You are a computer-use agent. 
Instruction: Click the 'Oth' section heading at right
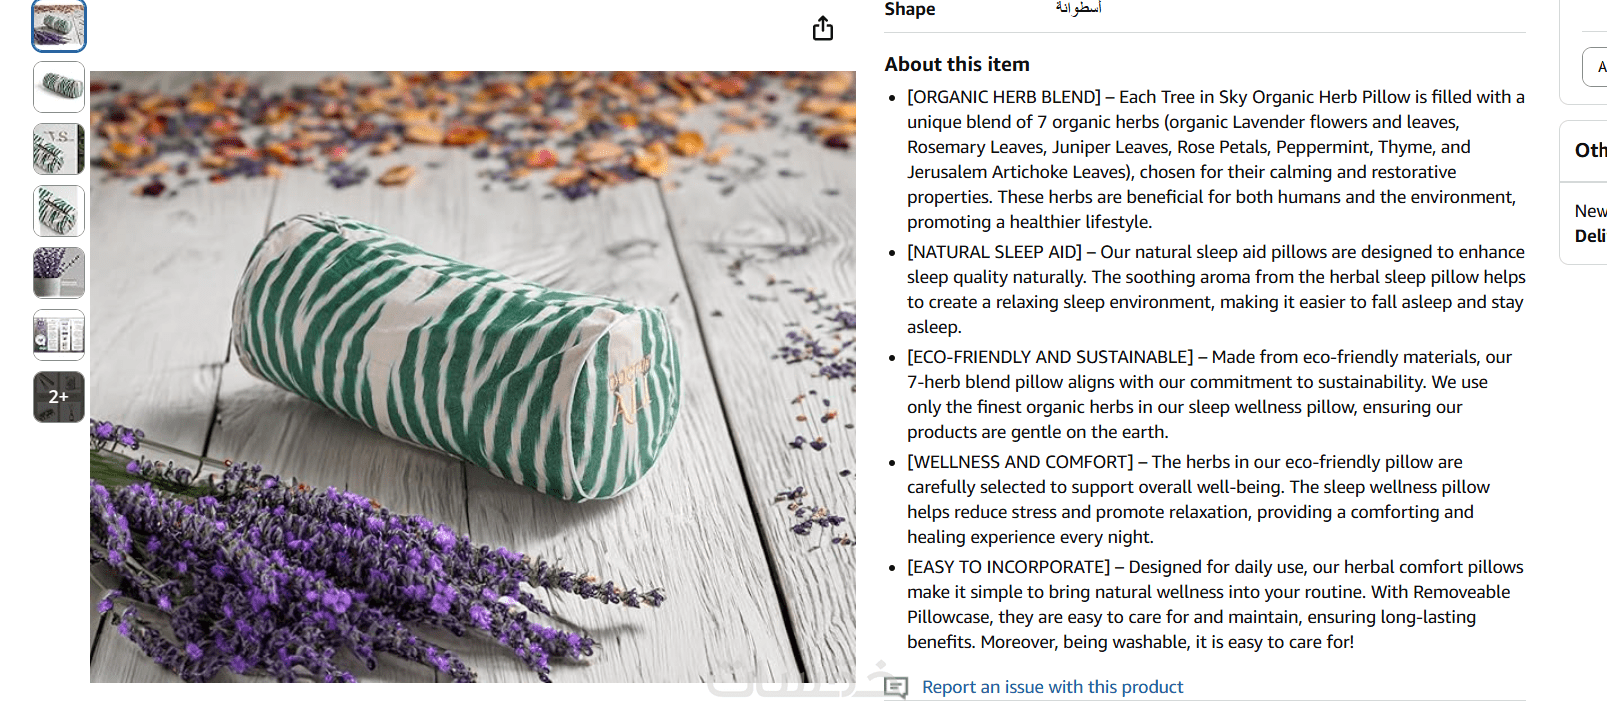1590,150
